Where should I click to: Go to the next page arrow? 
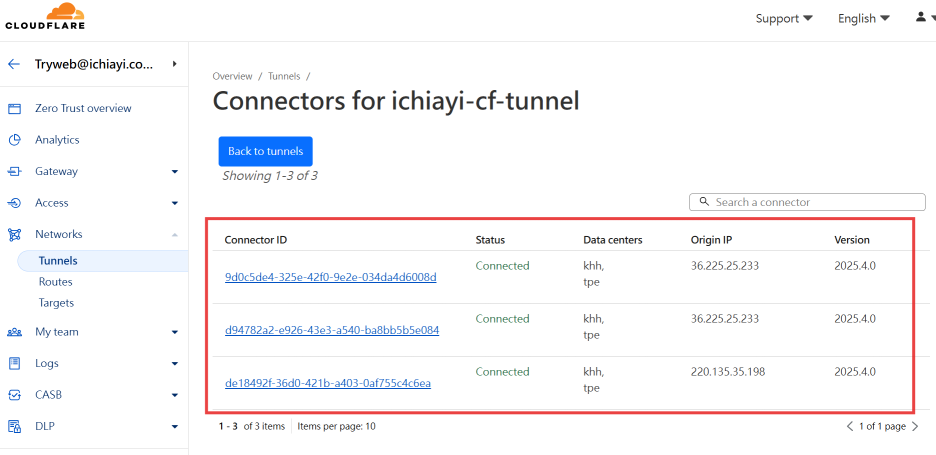(915, 426)
